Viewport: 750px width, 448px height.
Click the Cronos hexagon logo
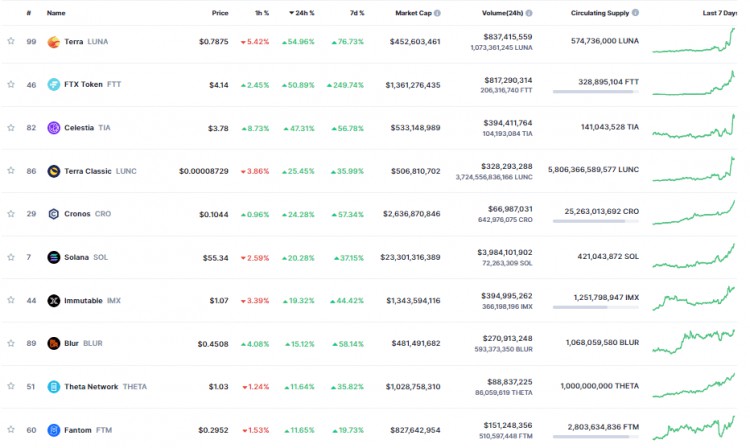(54, 214)
